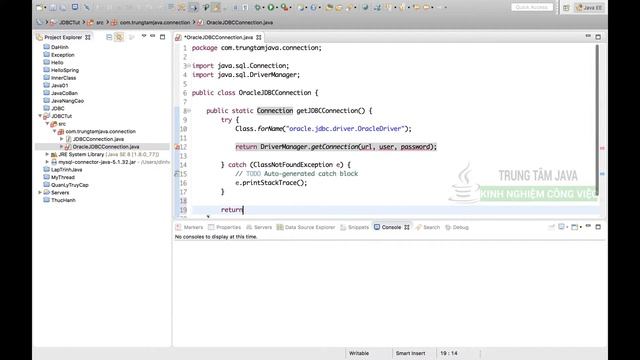640x360 pixels.
Task: Click Writable in the status bar
Action: point(359,353)
